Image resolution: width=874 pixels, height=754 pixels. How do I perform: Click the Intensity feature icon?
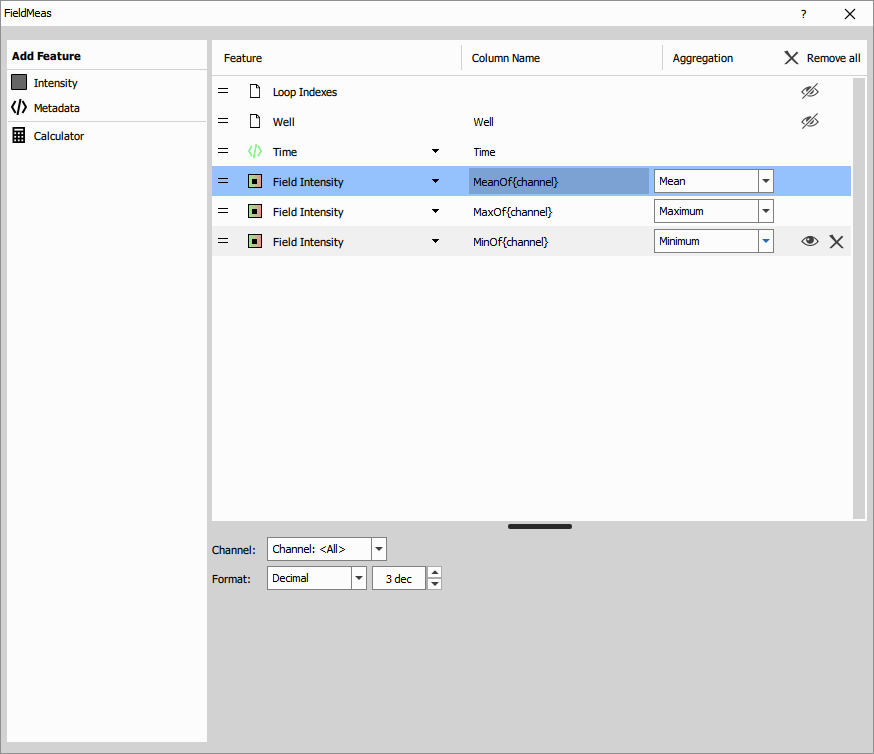coord(19,83)
